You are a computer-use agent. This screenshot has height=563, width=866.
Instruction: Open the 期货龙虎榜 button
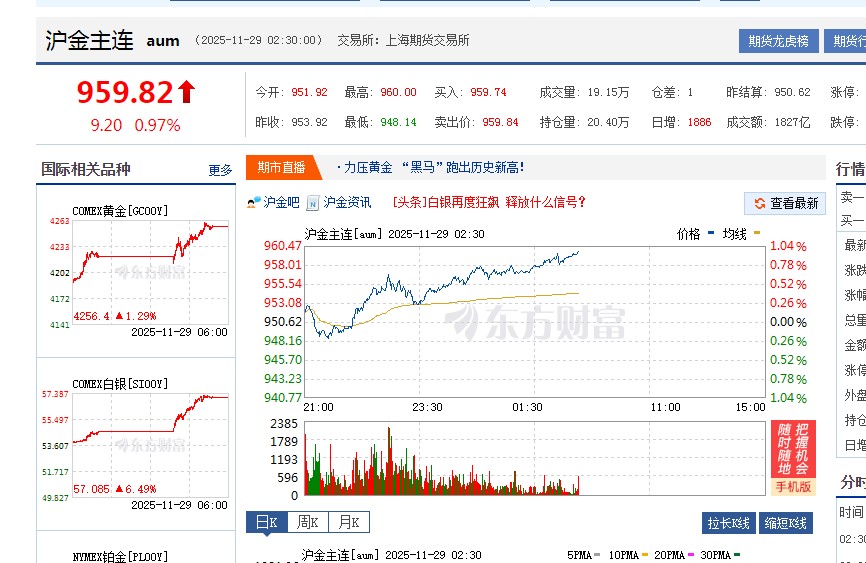tap(779, 41)
